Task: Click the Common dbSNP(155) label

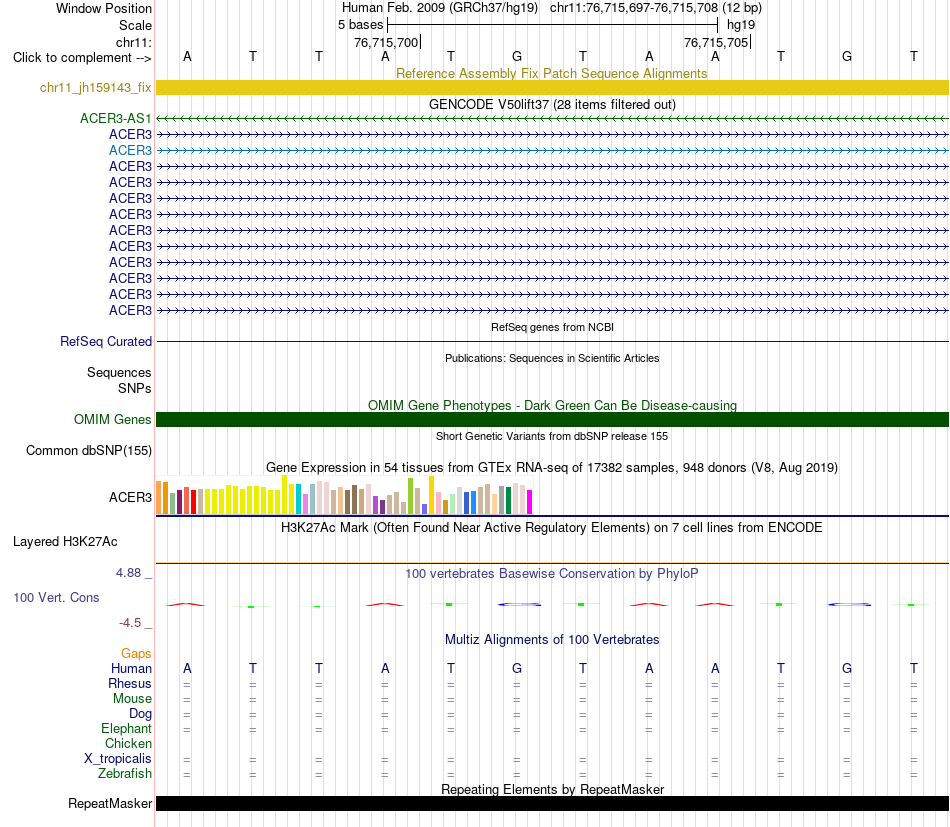Action: click(x=89, y=451)
